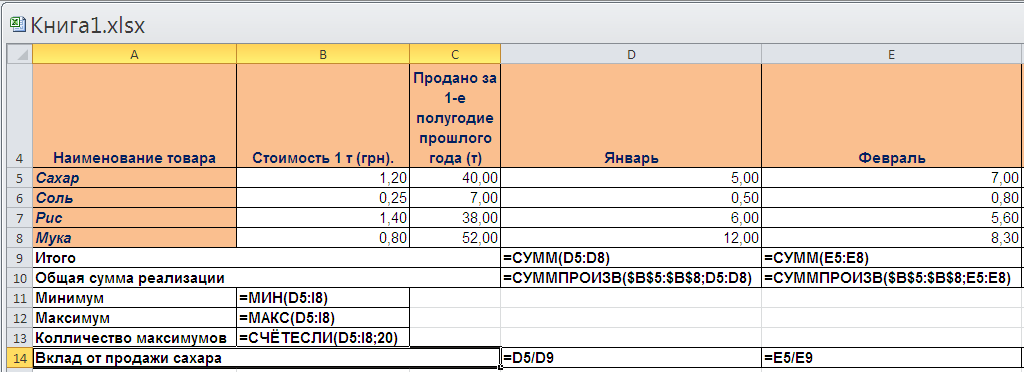Click the 'Наименование товара' header cell

[135, 116]
